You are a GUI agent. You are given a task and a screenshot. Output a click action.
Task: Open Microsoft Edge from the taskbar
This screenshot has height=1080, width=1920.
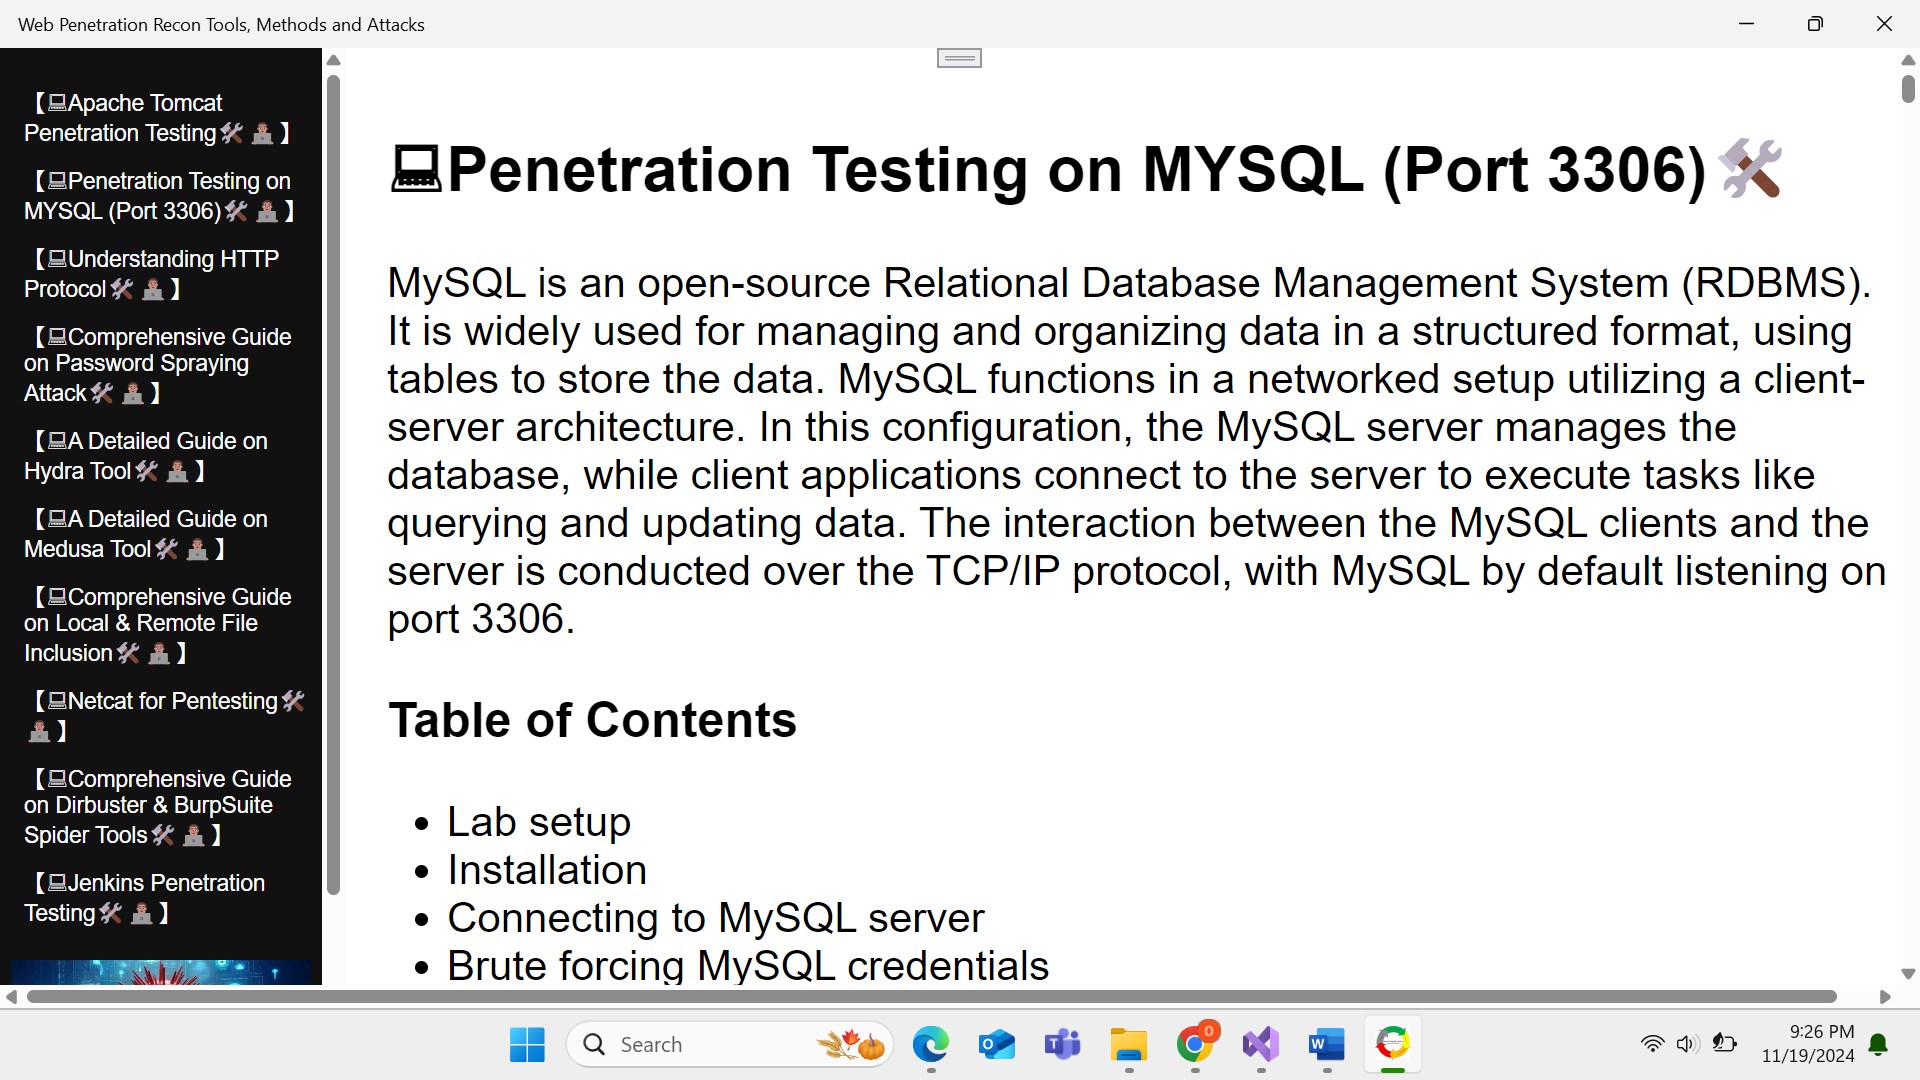pos(930,1045)
